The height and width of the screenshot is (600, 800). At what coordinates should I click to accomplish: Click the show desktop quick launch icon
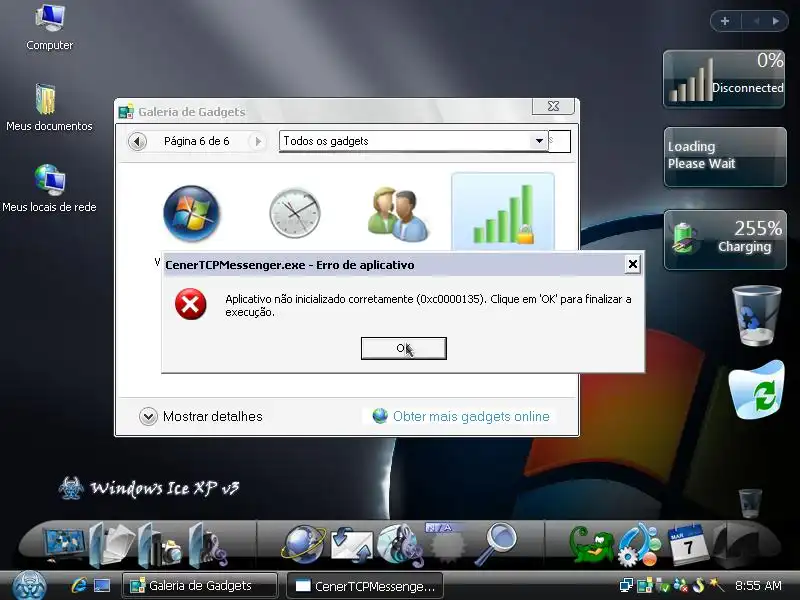coord(102,586)
